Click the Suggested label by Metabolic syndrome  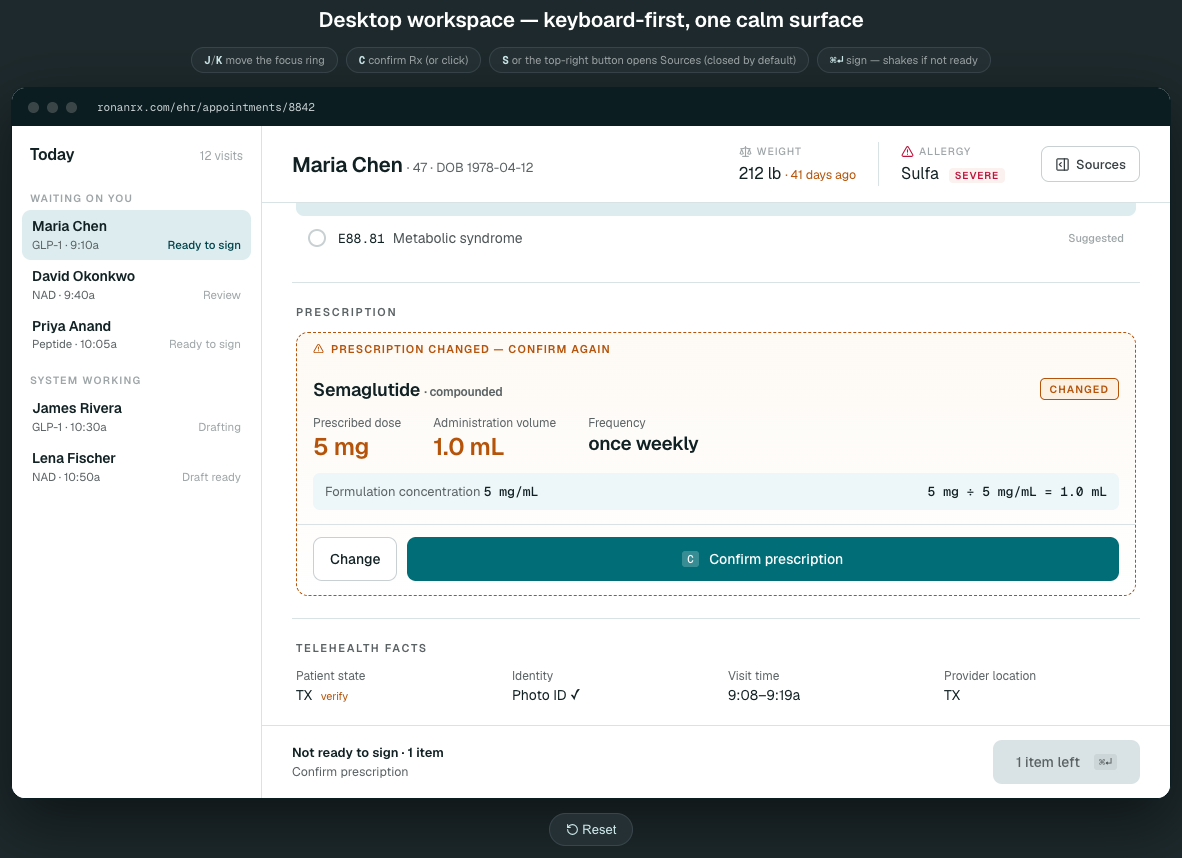tap(1095, 238)
